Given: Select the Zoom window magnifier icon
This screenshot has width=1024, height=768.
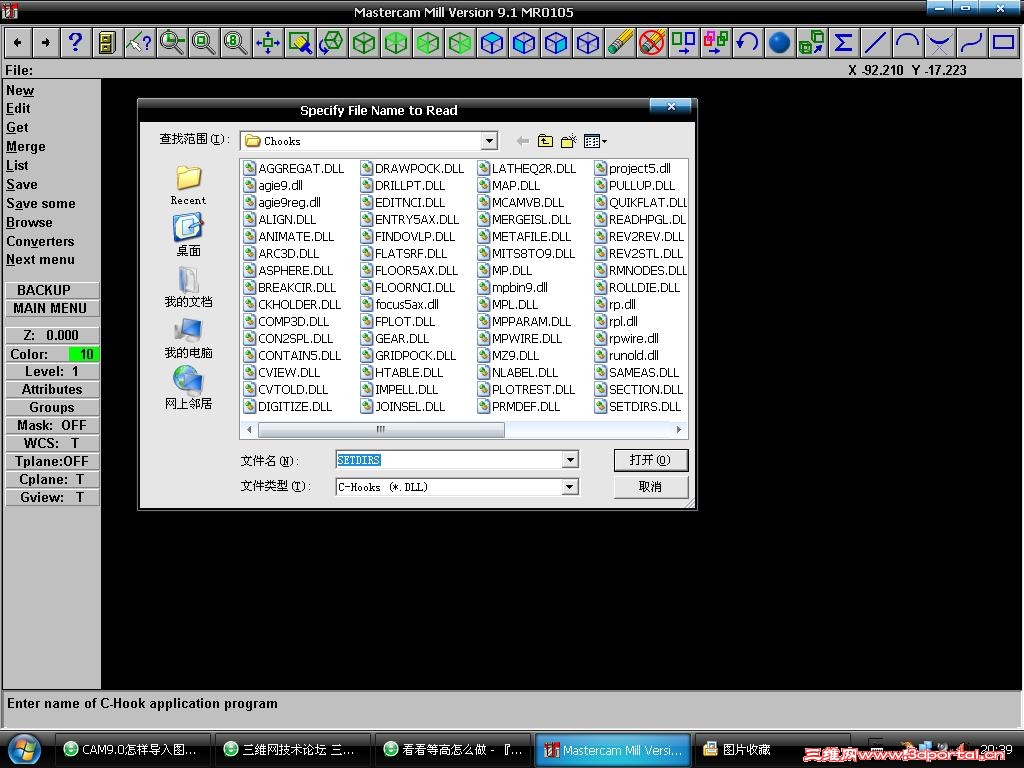Looking at the screenshot, I should (x=172, y=43).
